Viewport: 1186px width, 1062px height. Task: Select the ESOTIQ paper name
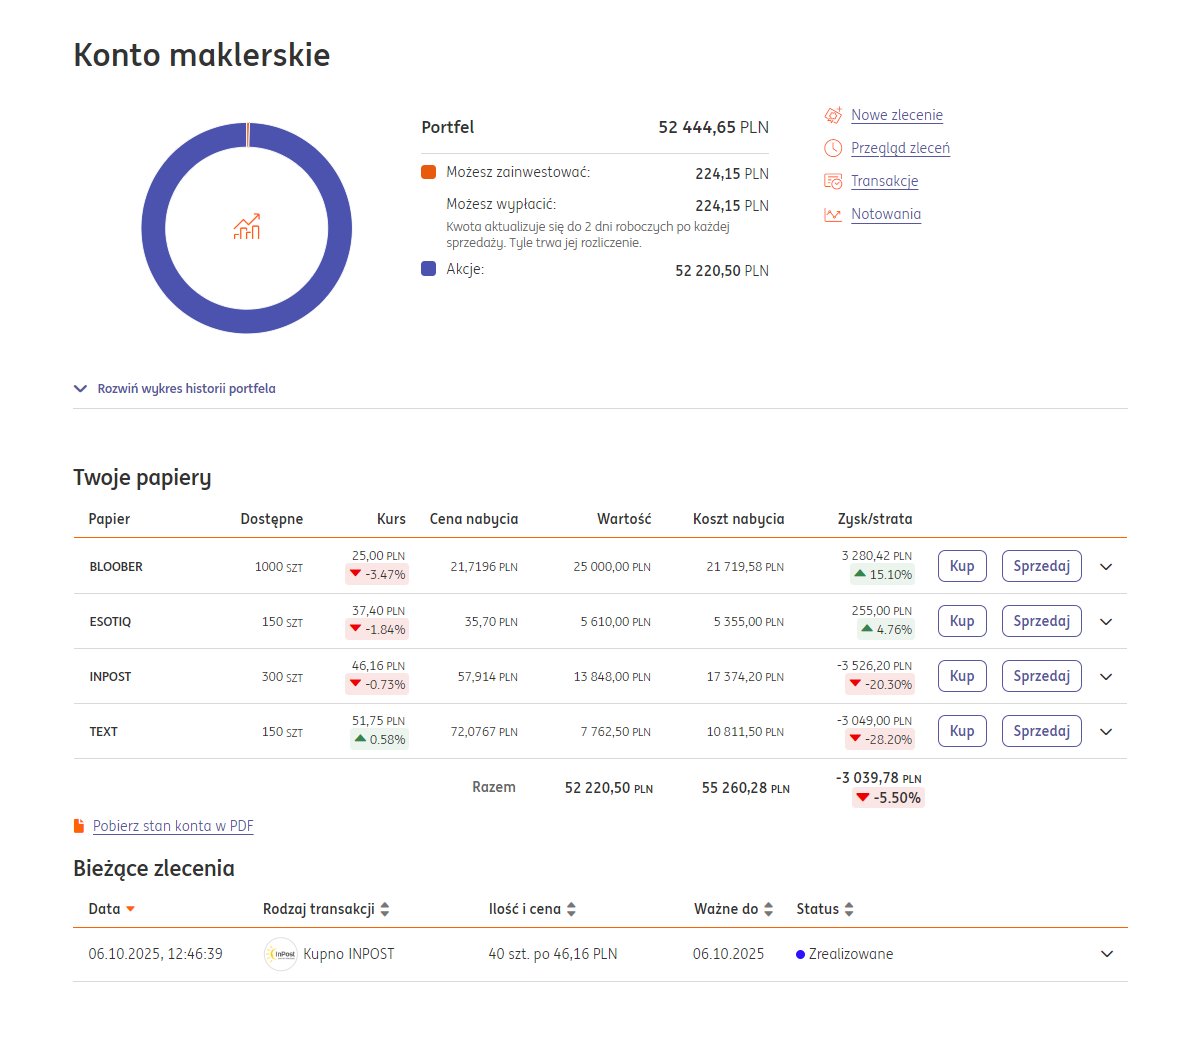coord(110,622)
